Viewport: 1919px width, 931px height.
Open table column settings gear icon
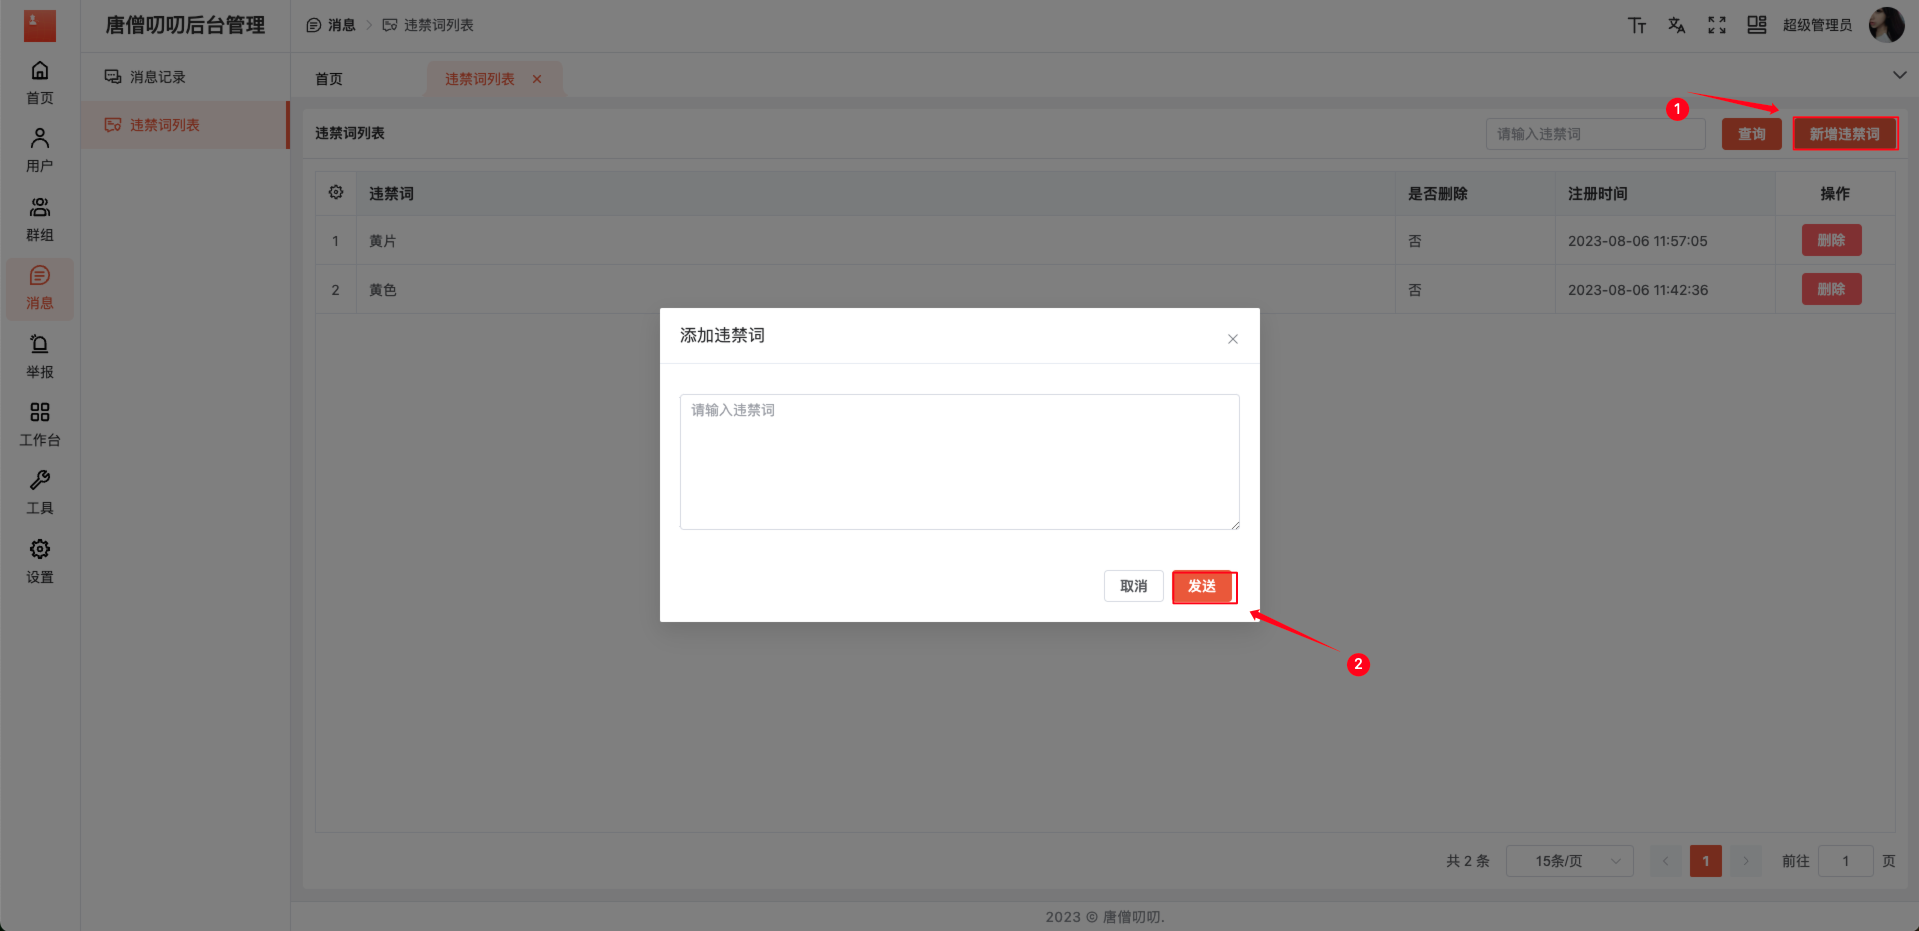pos(336,192)
